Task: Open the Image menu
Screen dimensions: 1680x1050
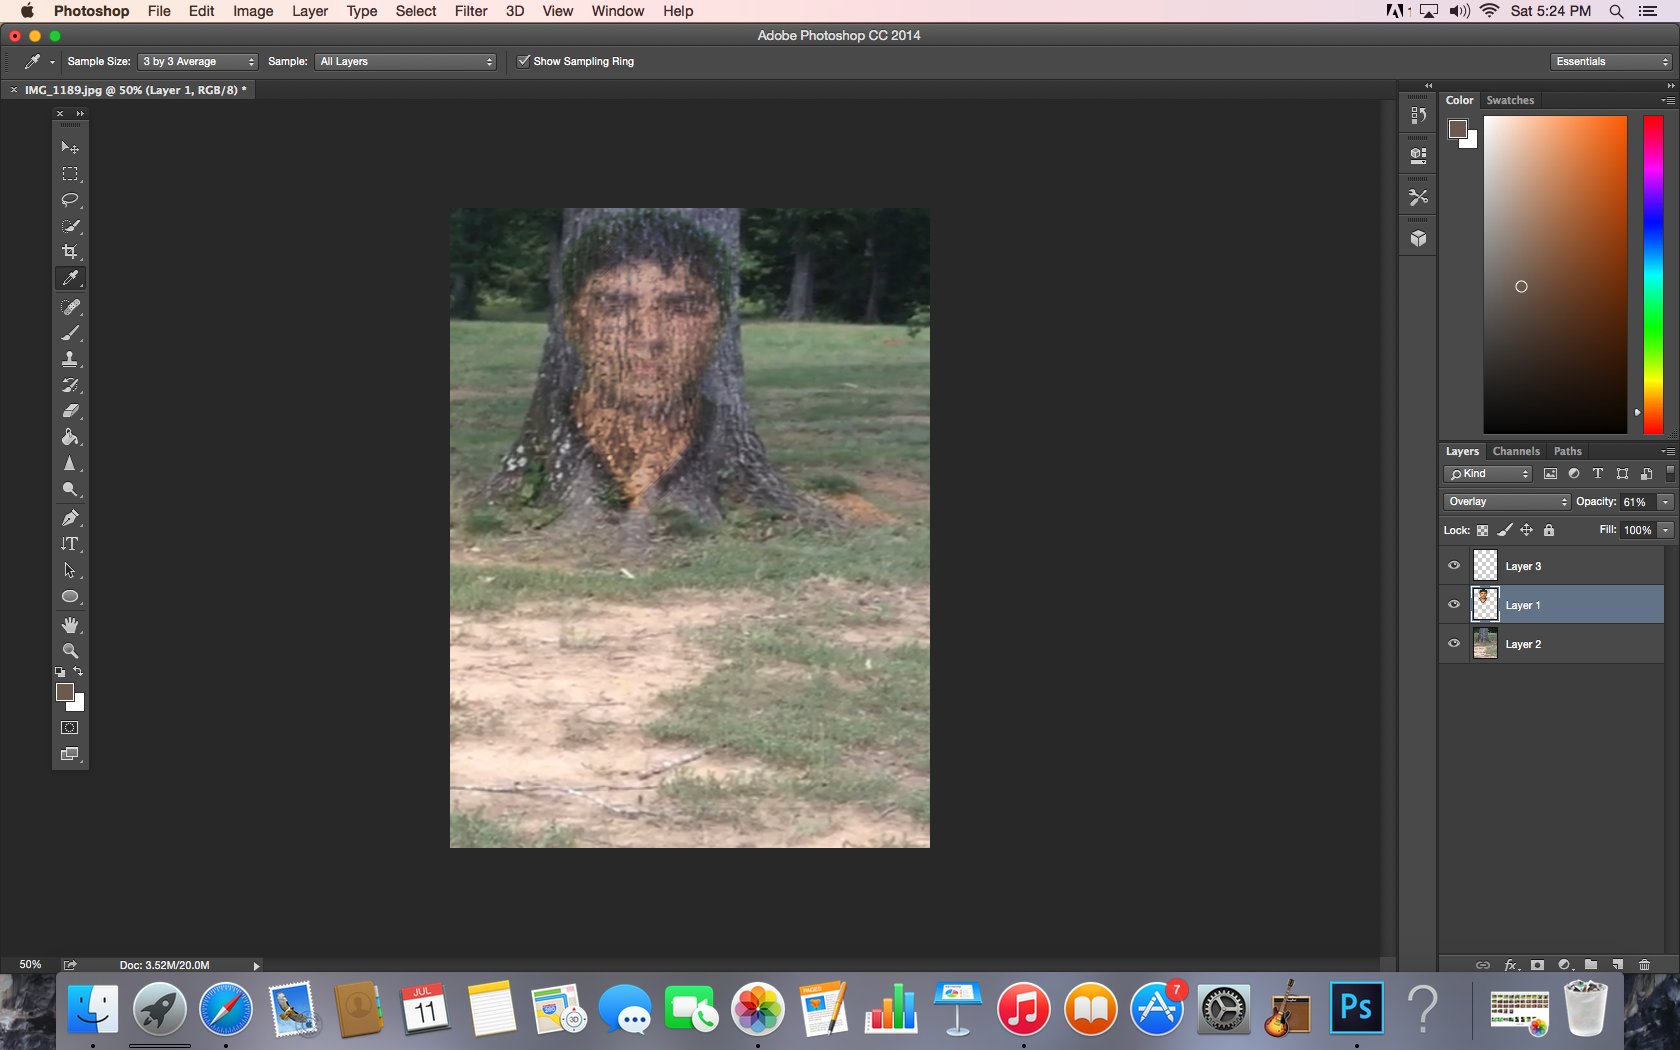Action: [x=253, y=11]
